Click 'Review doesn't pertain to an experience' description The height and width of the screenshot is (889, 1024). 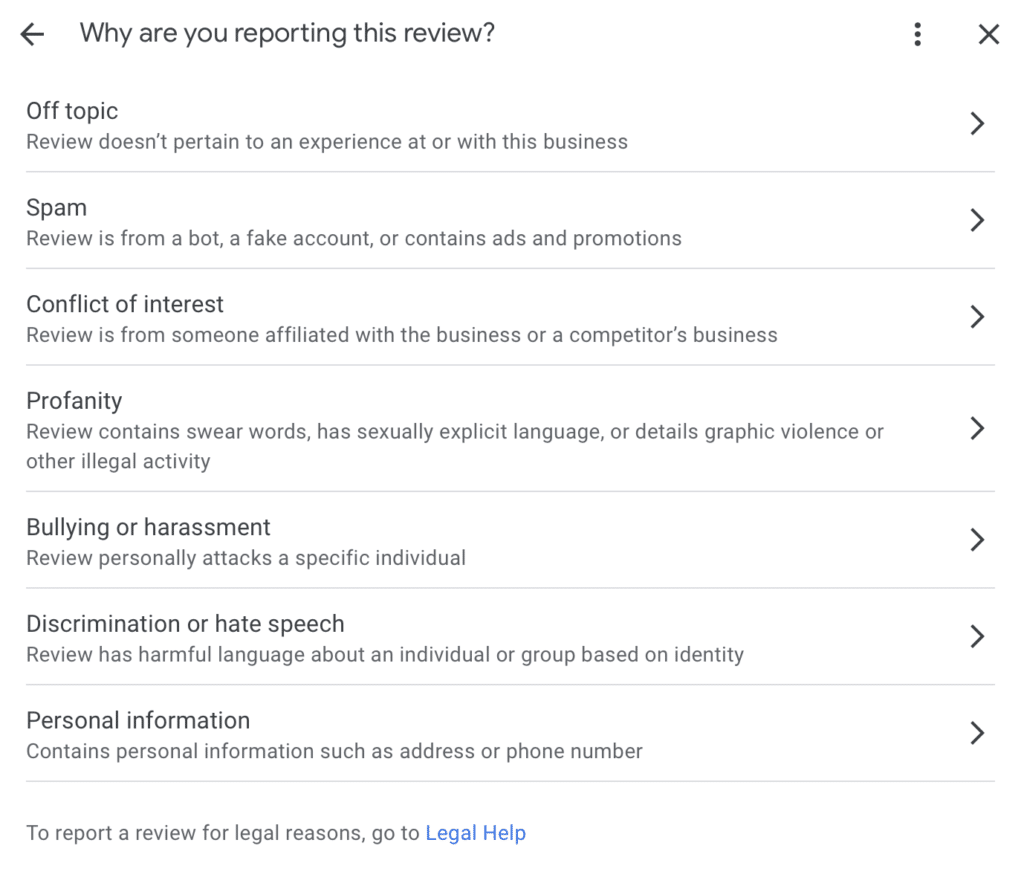tap(327, 142)
